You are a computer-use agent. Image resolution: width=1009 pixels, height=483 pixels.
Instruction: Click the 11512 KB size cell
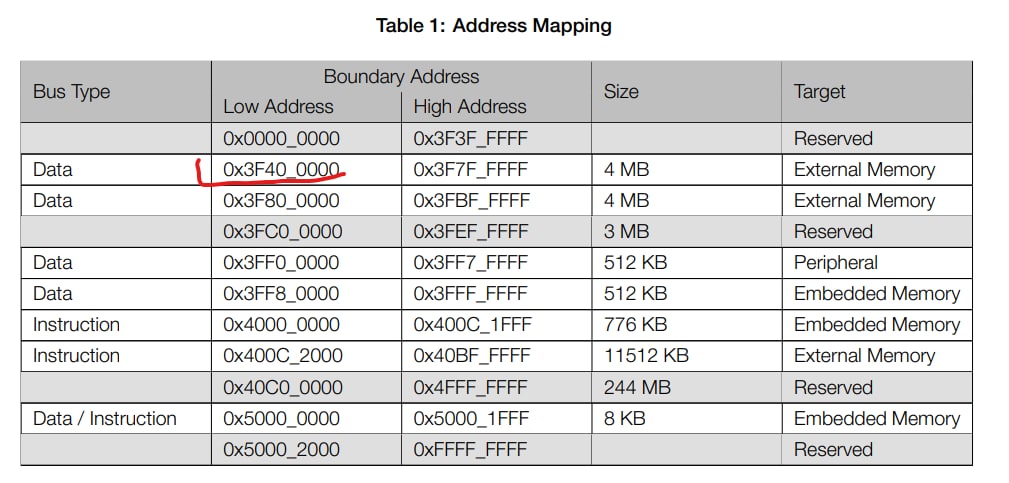click(x=646, y=356)
